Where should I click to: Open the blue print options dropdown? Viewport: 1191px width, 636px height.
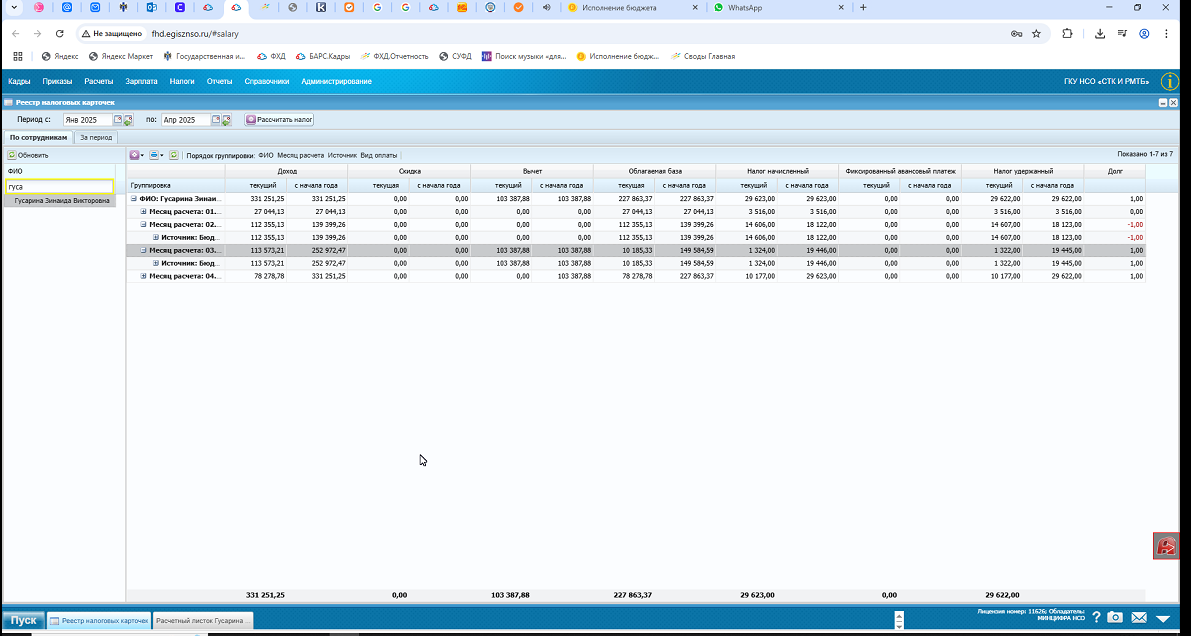pyautogui.click(x=156, y=155)
